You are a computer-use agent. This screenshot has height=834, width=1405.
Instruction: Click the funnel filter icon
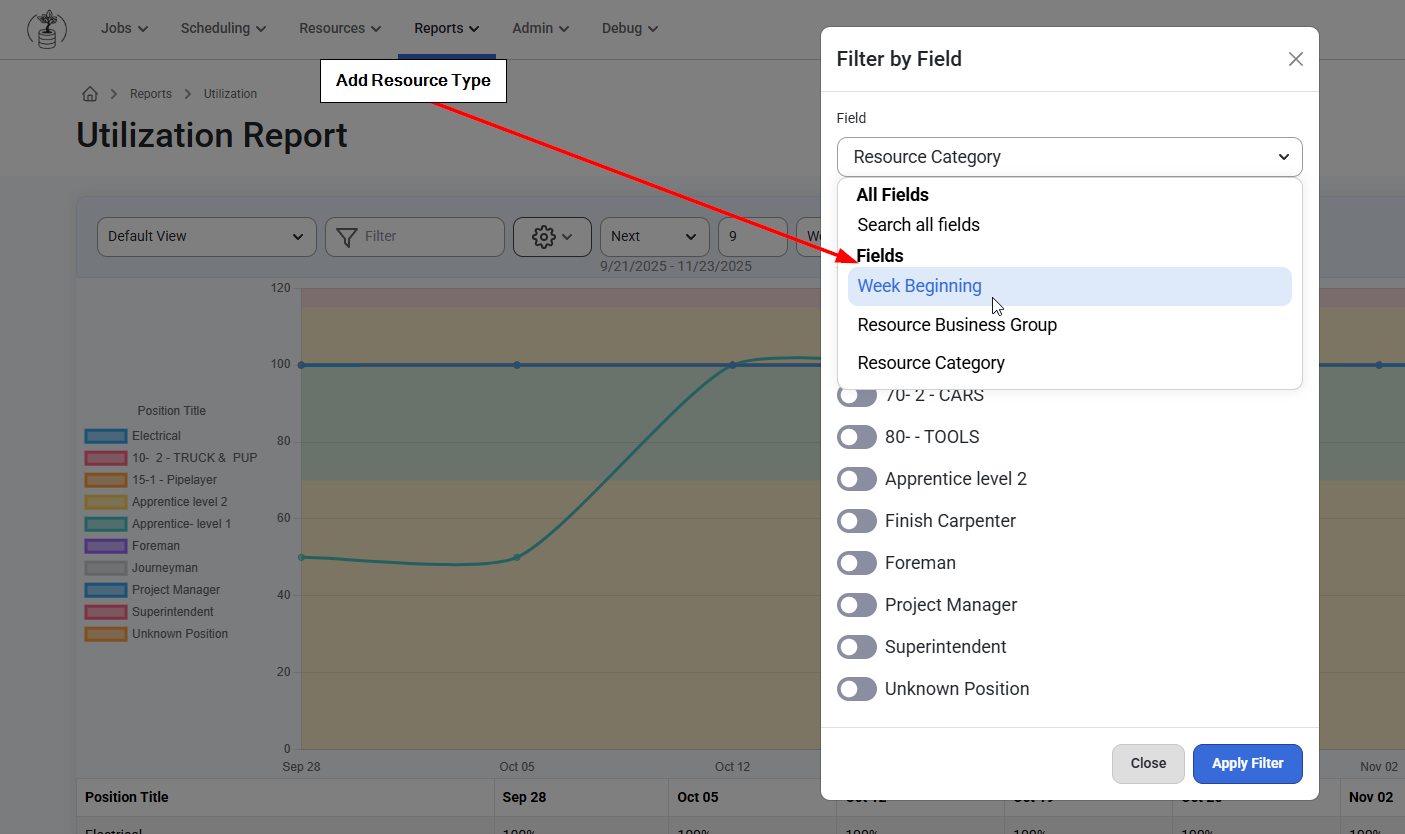tap(347, 237)
